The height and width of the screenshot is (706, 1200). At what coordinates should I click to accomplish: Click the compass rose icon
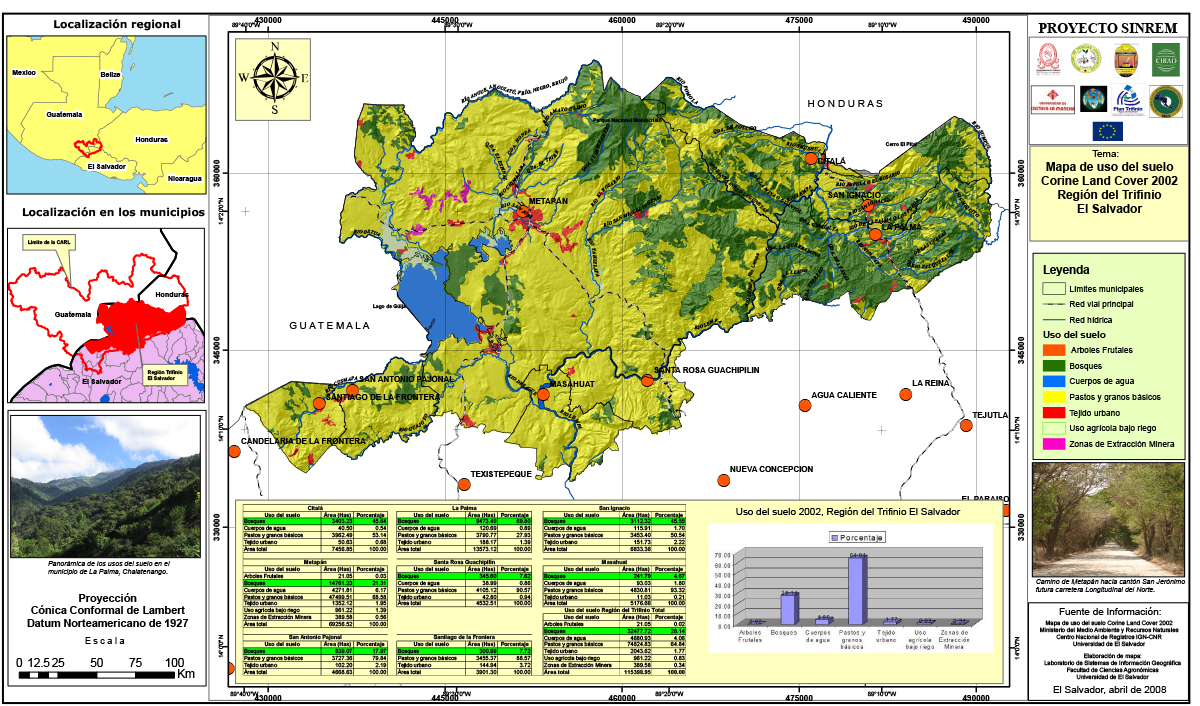274,77
